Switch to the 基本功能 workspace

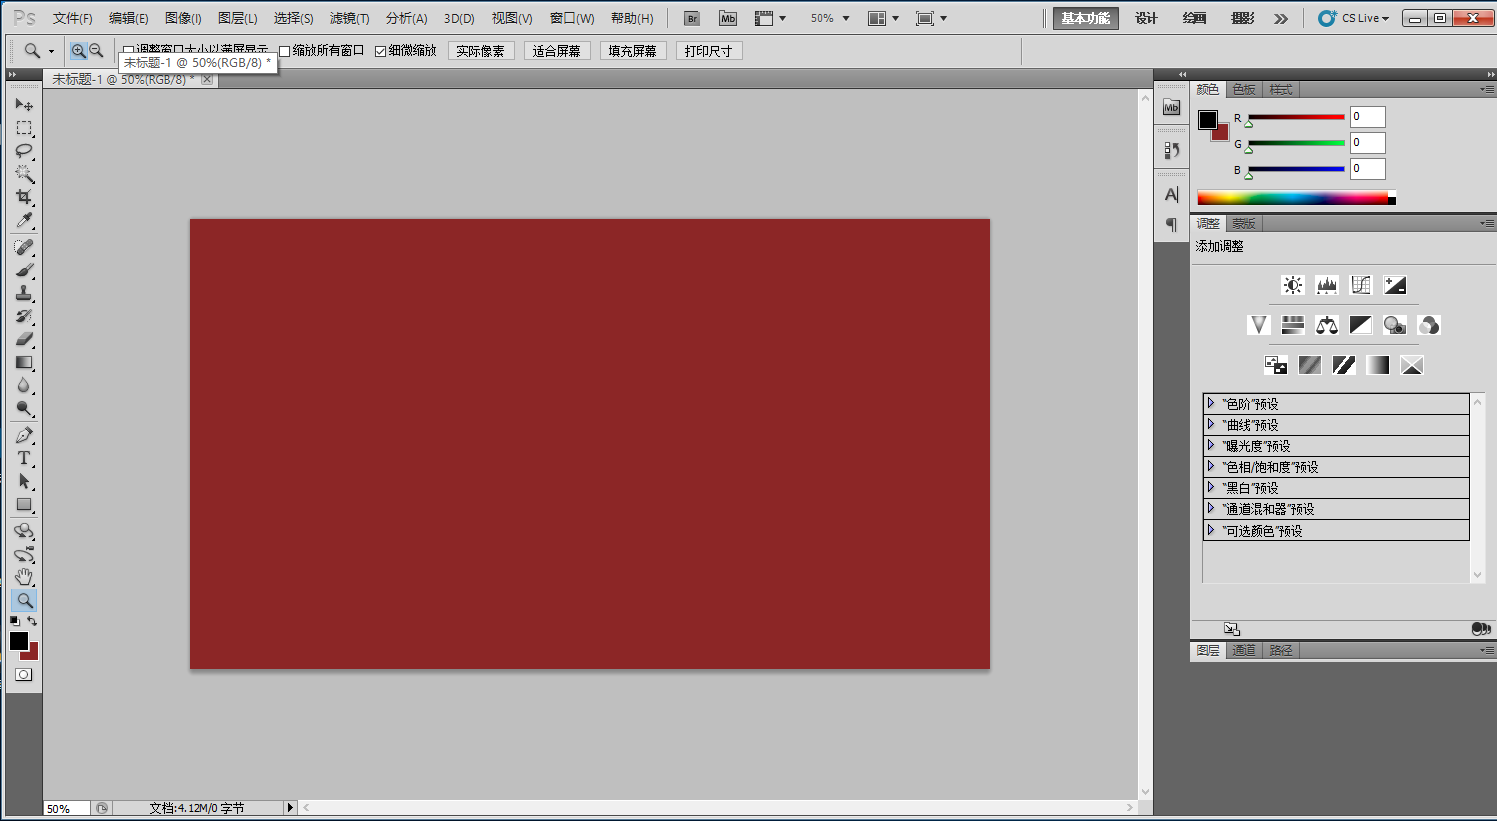[x=1085, y=18]
